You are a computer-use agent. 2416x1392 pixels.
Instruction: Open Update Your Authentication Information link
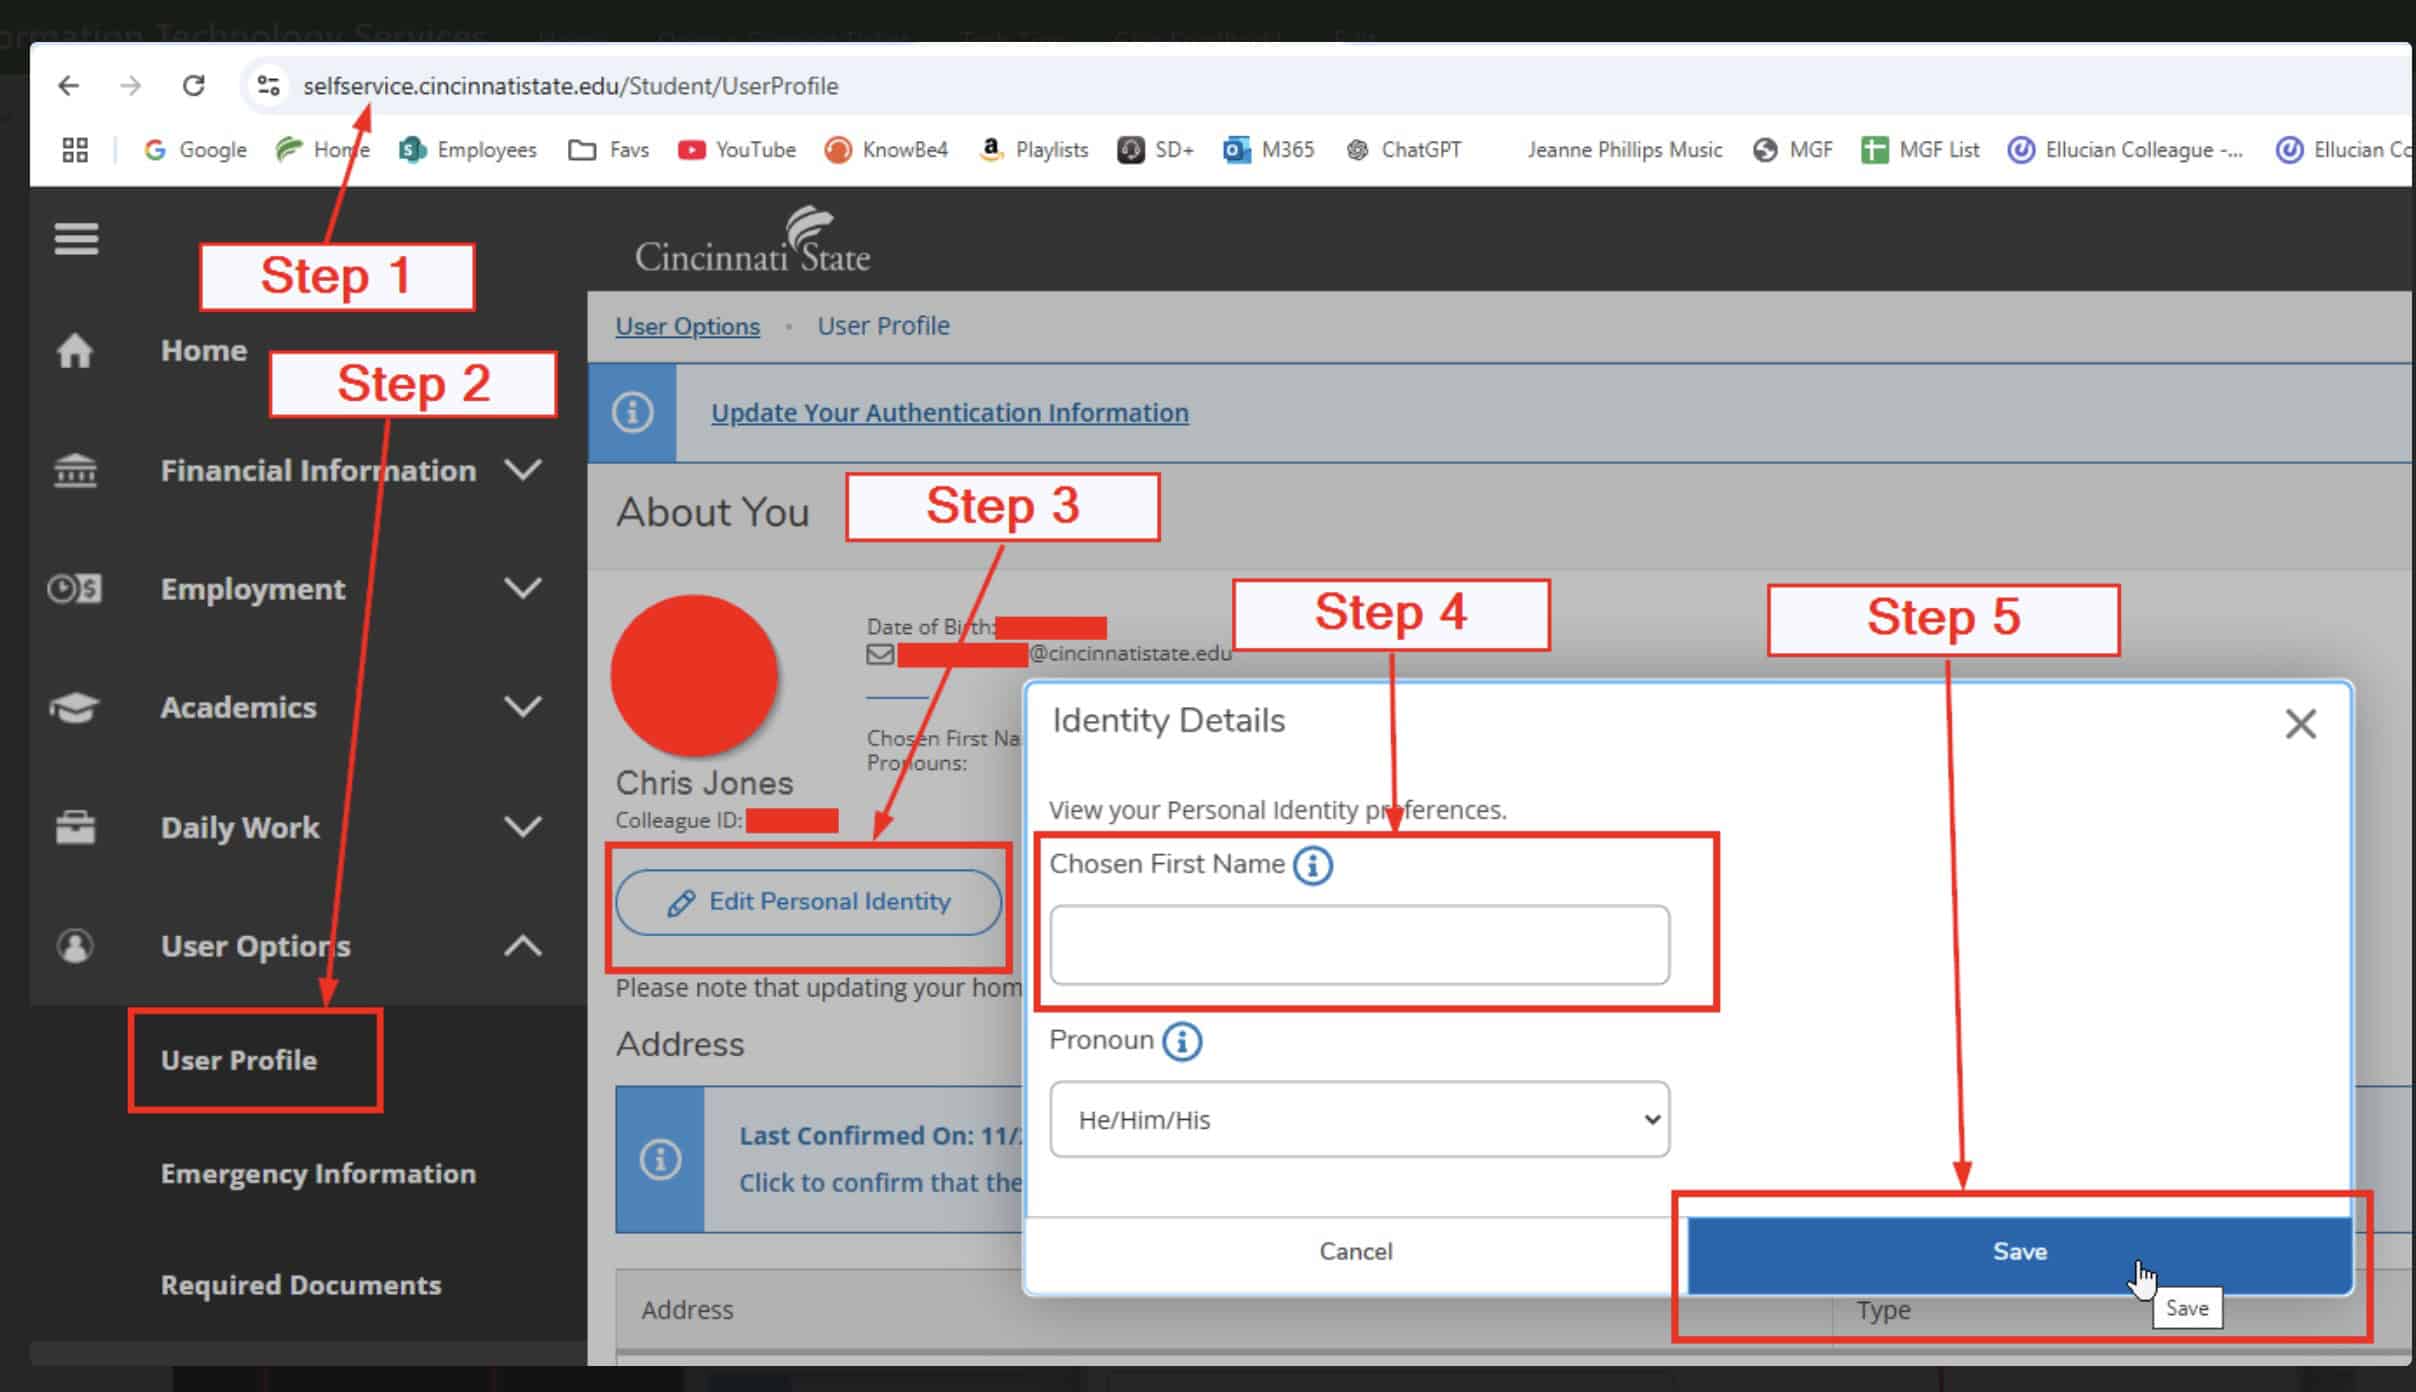[949, 413]
